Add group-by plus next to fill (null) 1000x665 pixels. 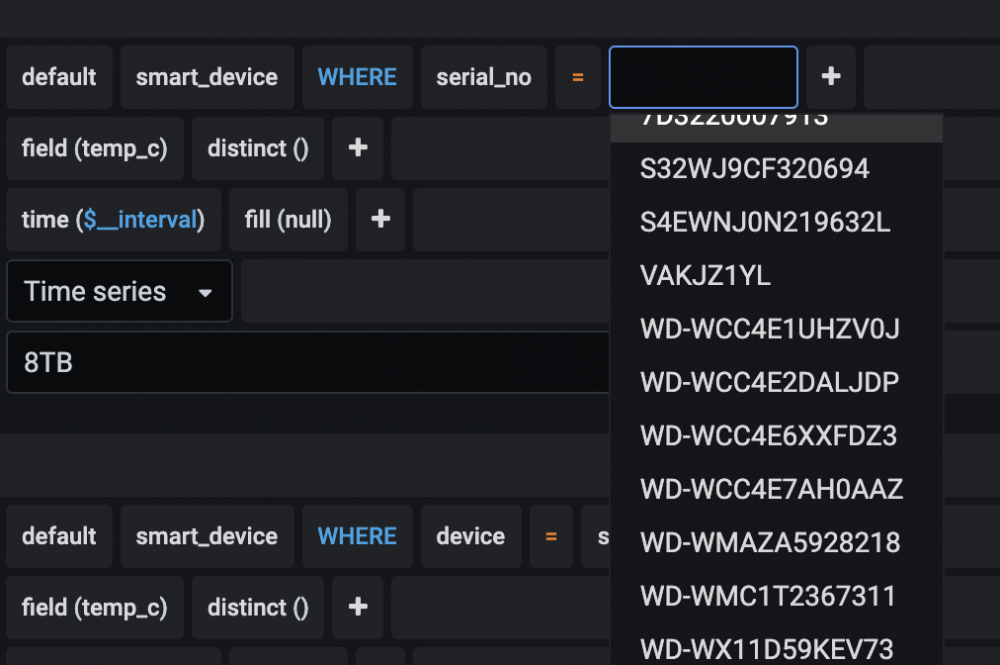(x=381, y=220)
